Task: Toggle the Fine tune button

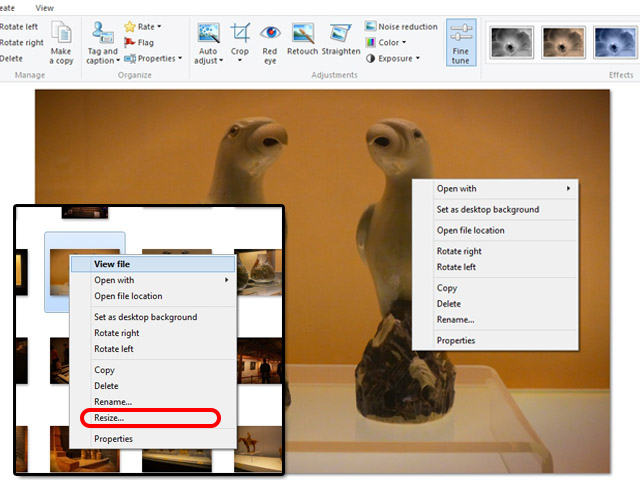Action: coord(460,42)
